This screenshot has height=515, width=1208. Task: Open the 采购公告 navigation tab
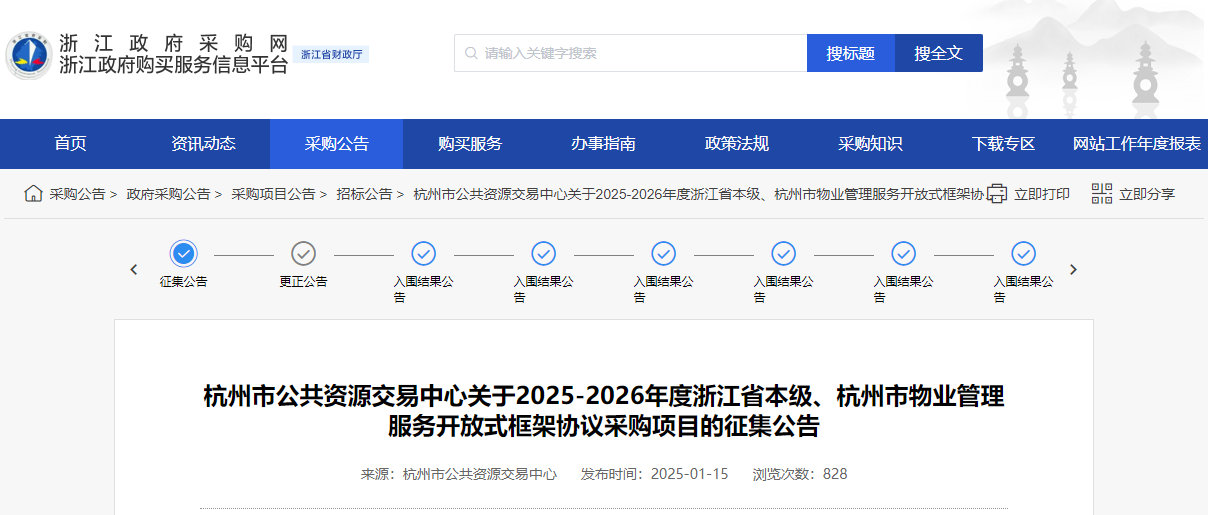[x=336, y=144]
